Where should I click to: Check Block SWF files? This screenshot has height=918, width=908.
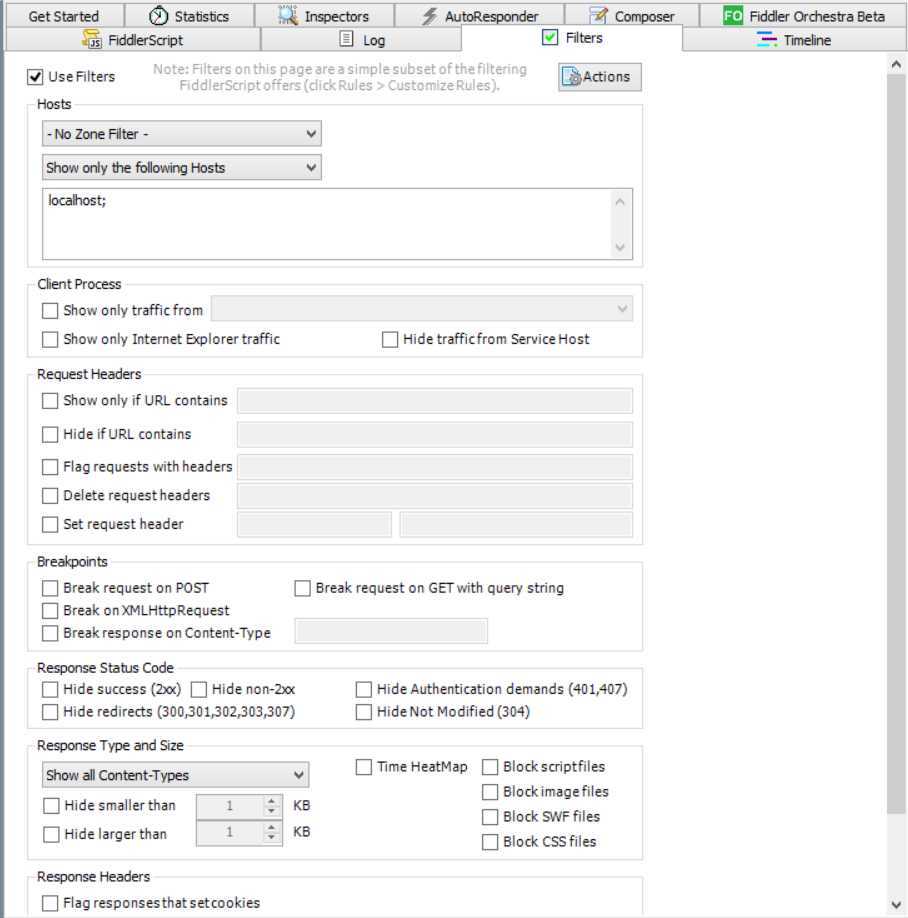tap(490, 817)
